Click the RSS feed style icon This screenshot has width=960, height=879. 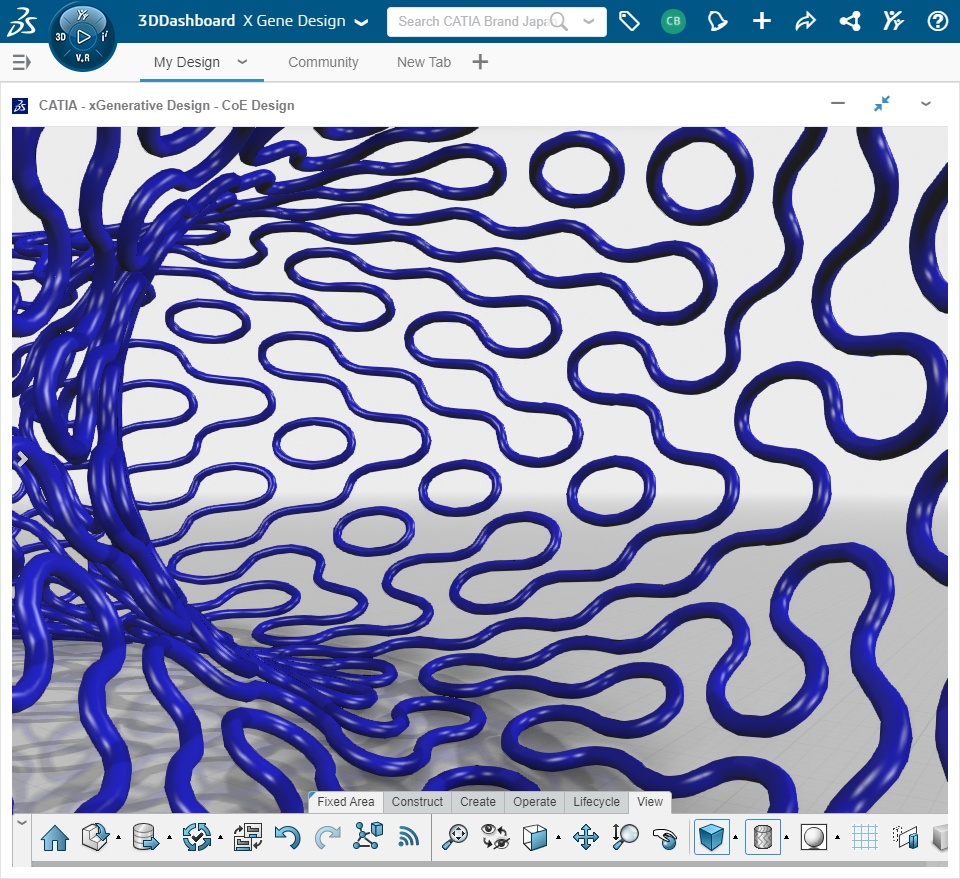pos(408,837)
